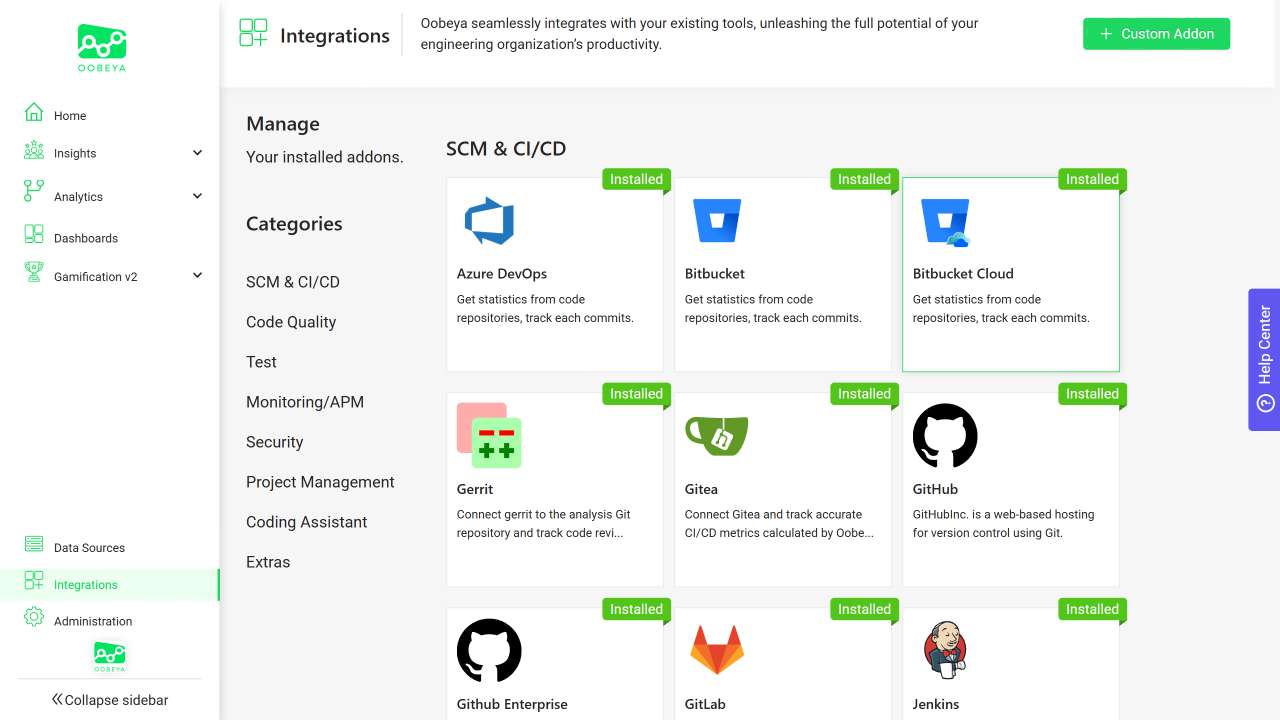1280x720 pixels.
Task: Select the Security category
Action: [274, 442]
